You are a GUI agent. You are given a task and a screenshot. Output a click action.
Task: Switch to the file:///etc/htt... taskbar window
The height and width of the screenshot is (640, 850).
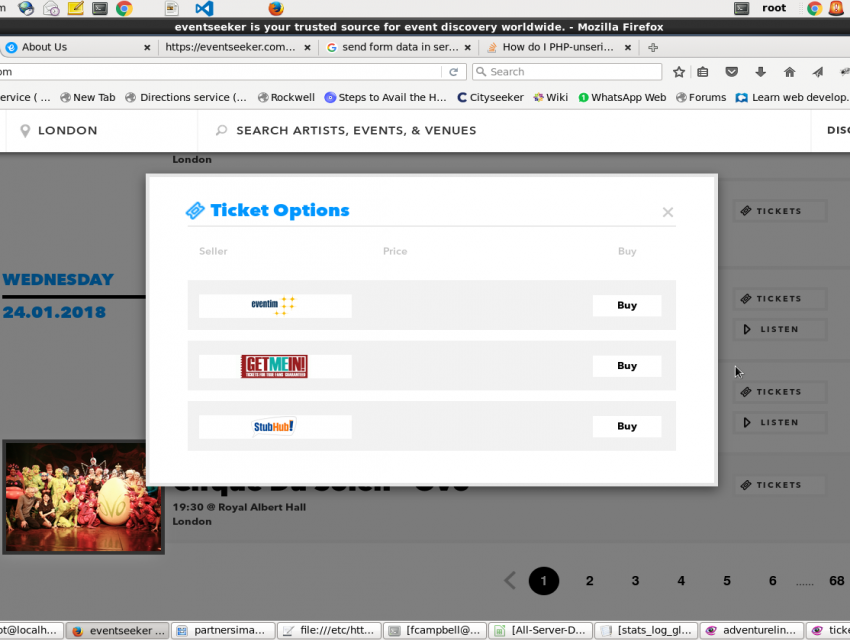[329, 631]
